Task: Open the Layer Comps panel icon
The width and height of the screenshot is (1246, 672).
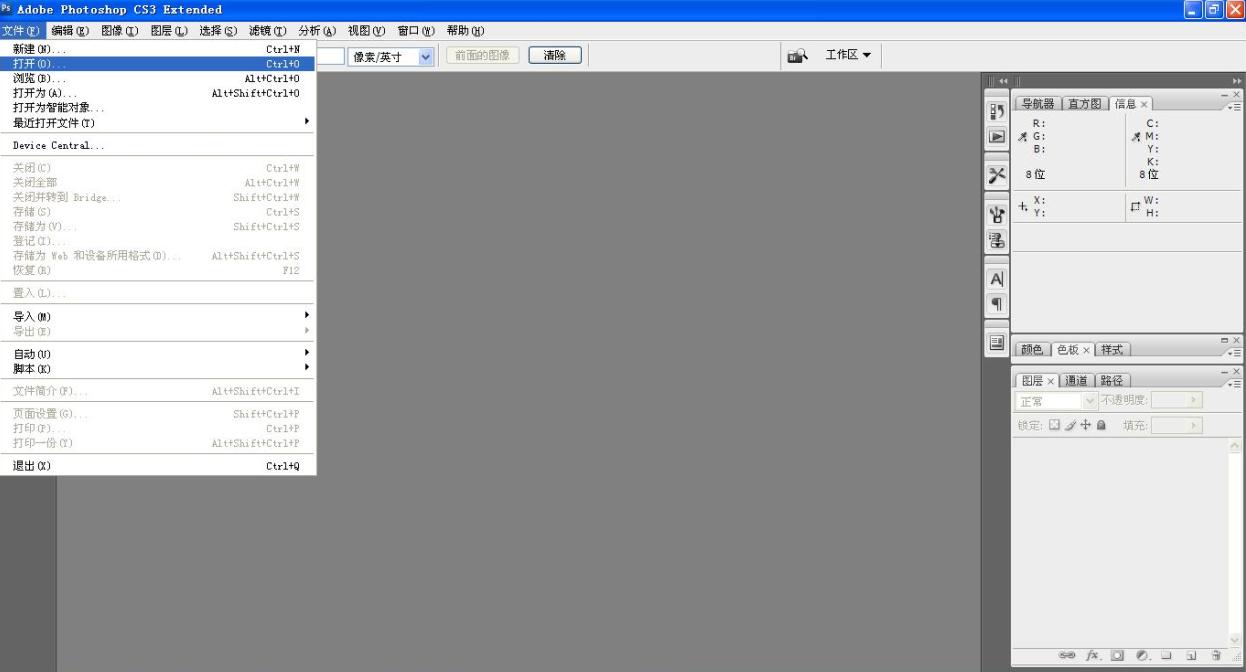Action: (x=997, y=342)
